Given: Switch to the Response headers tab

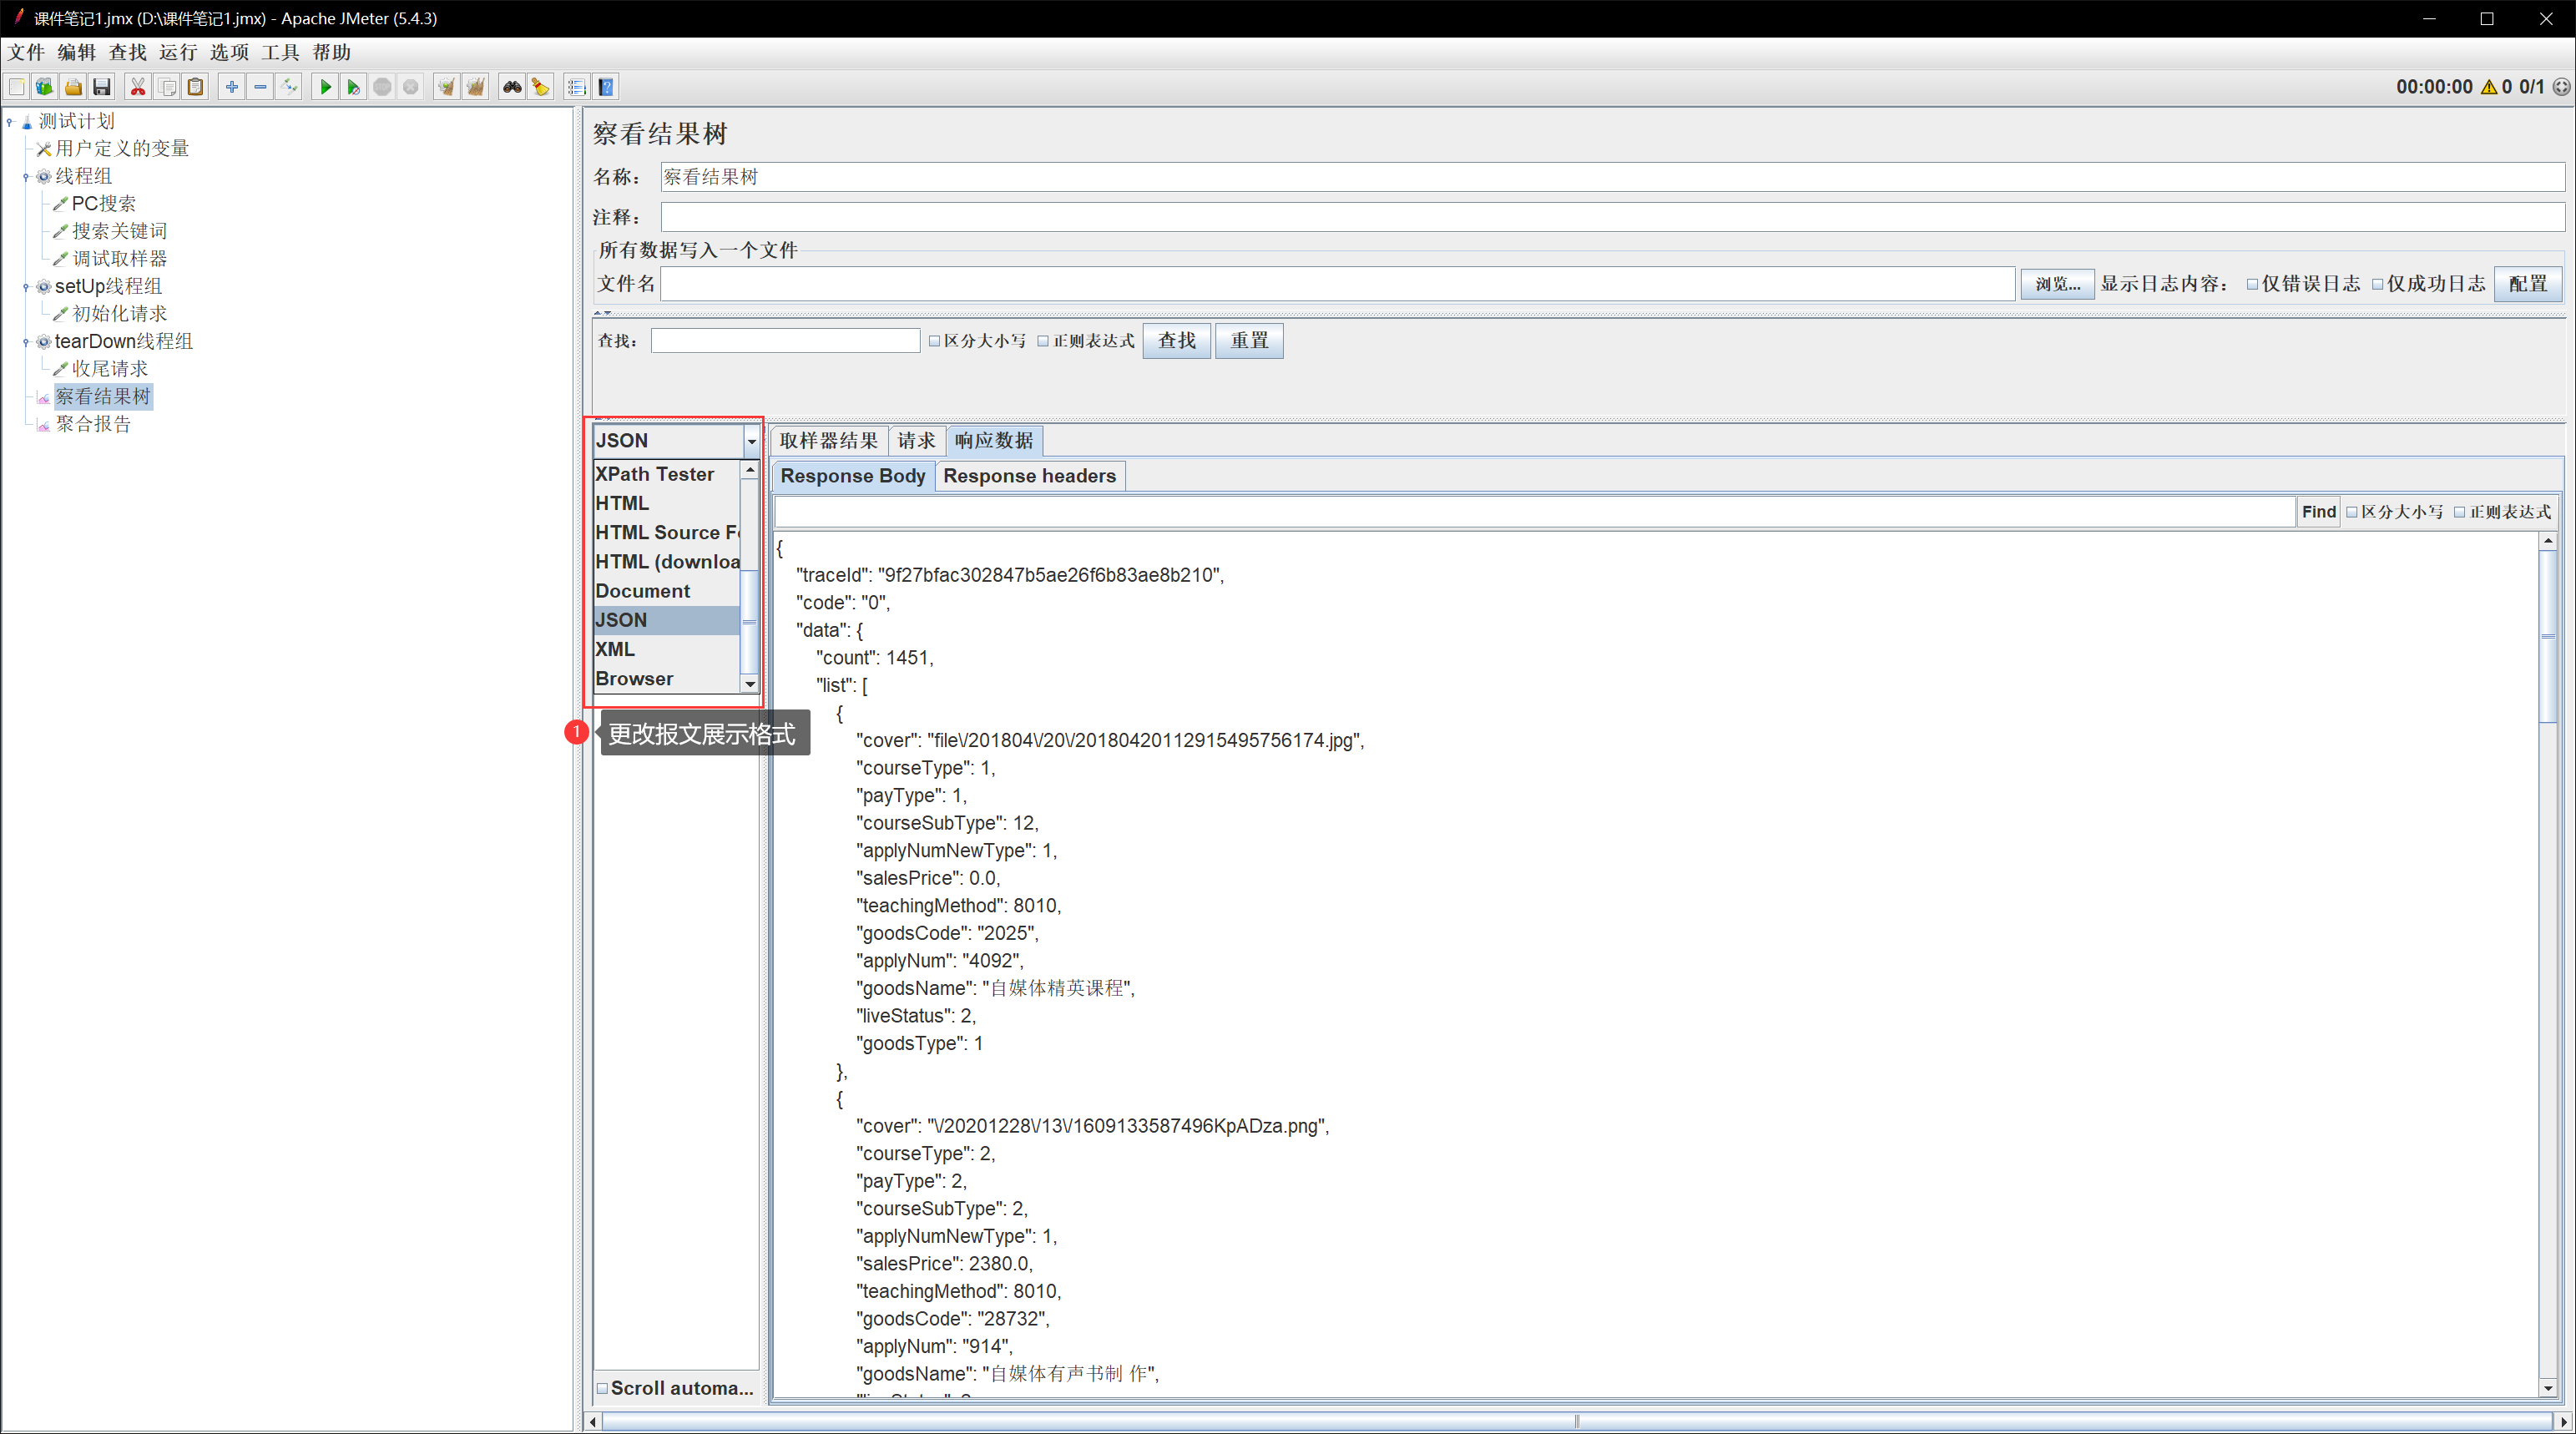Looking at the screenshot, I should point(1029,476).
